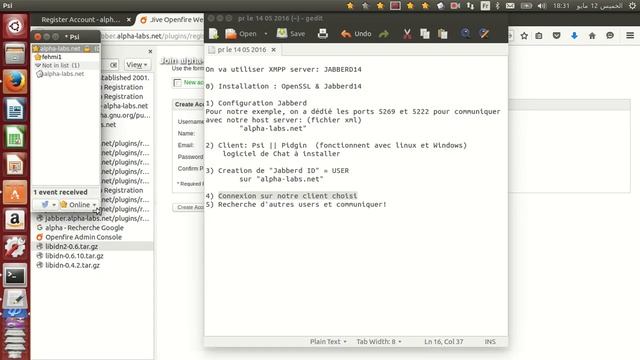This screenshot has width=640, height=360.
Task: Toggle the New account checkbox on the Openfire page
Action: pyautogui.click(x=177, y=83)
